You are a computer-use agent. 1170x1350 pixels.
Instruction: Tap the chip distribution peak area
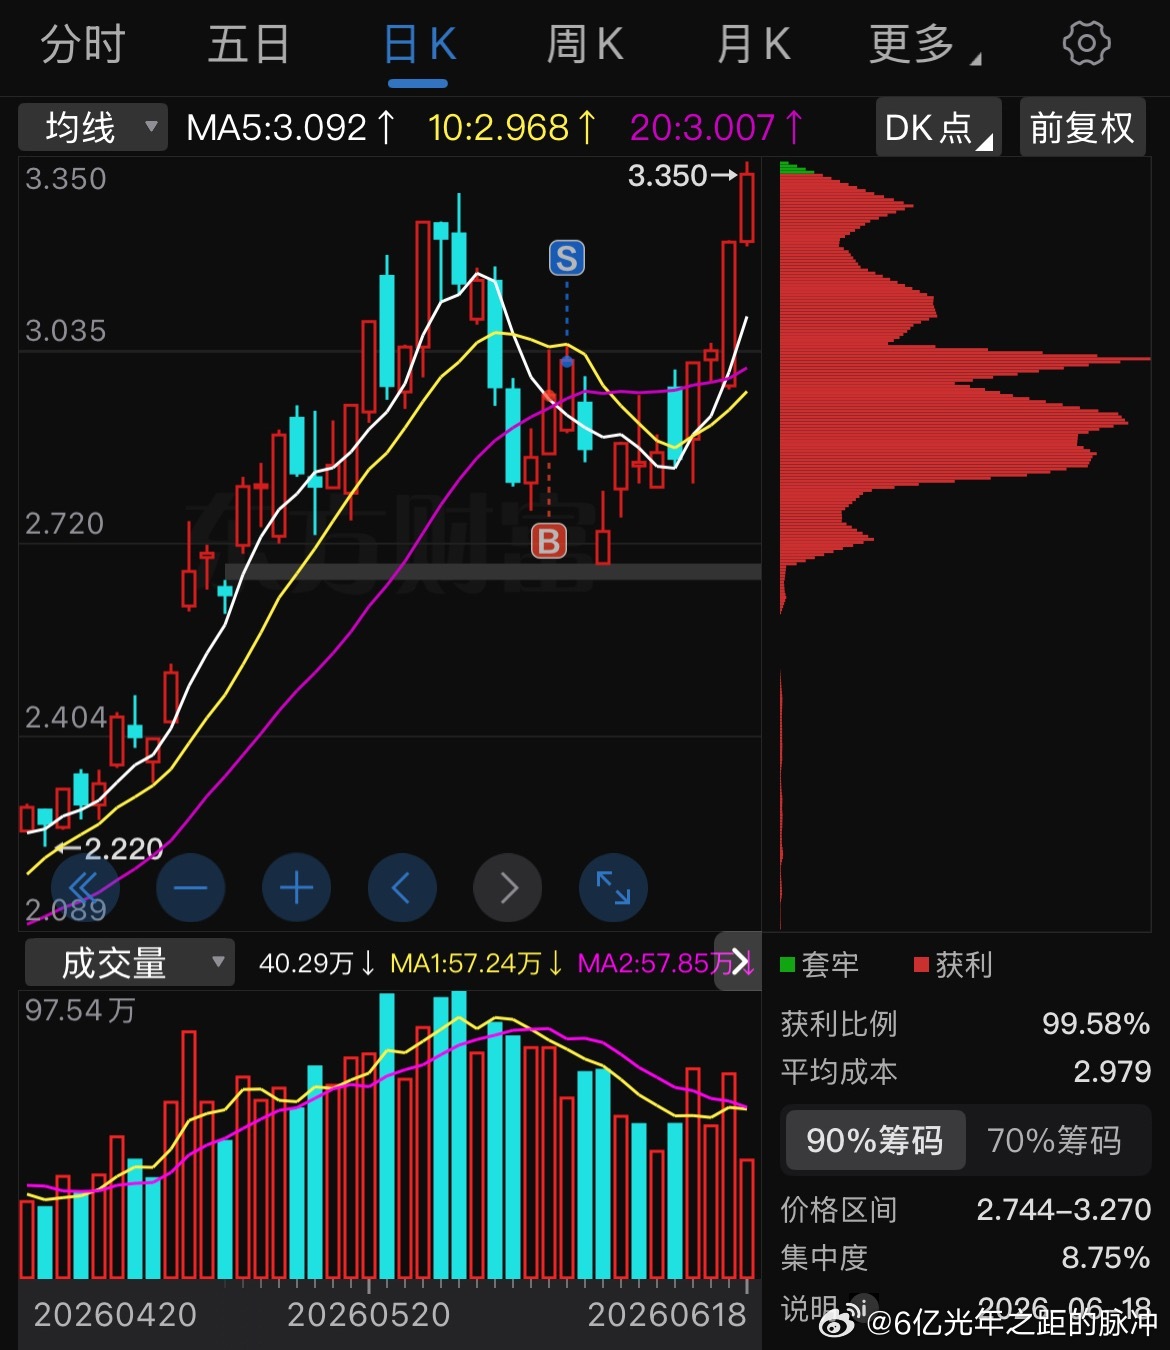coord(965,358)
